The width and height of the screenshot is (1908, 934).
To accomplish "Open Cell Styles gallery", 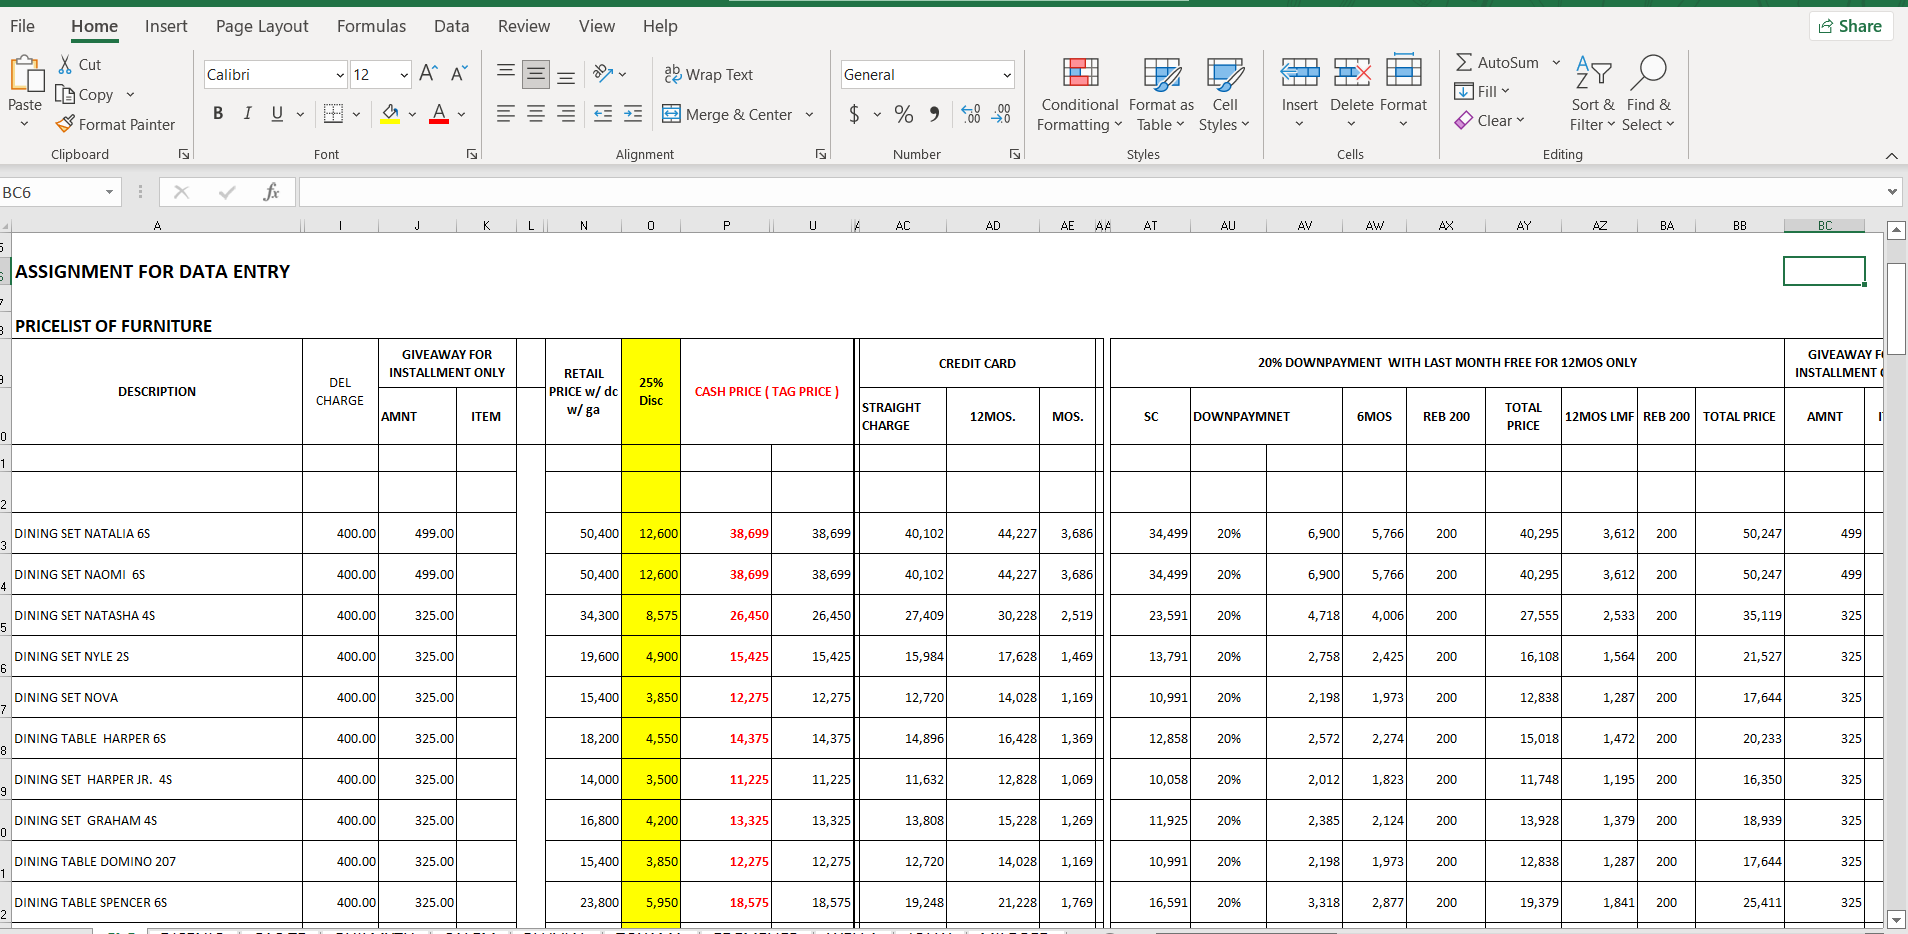I will click(x=1225, y=95).
